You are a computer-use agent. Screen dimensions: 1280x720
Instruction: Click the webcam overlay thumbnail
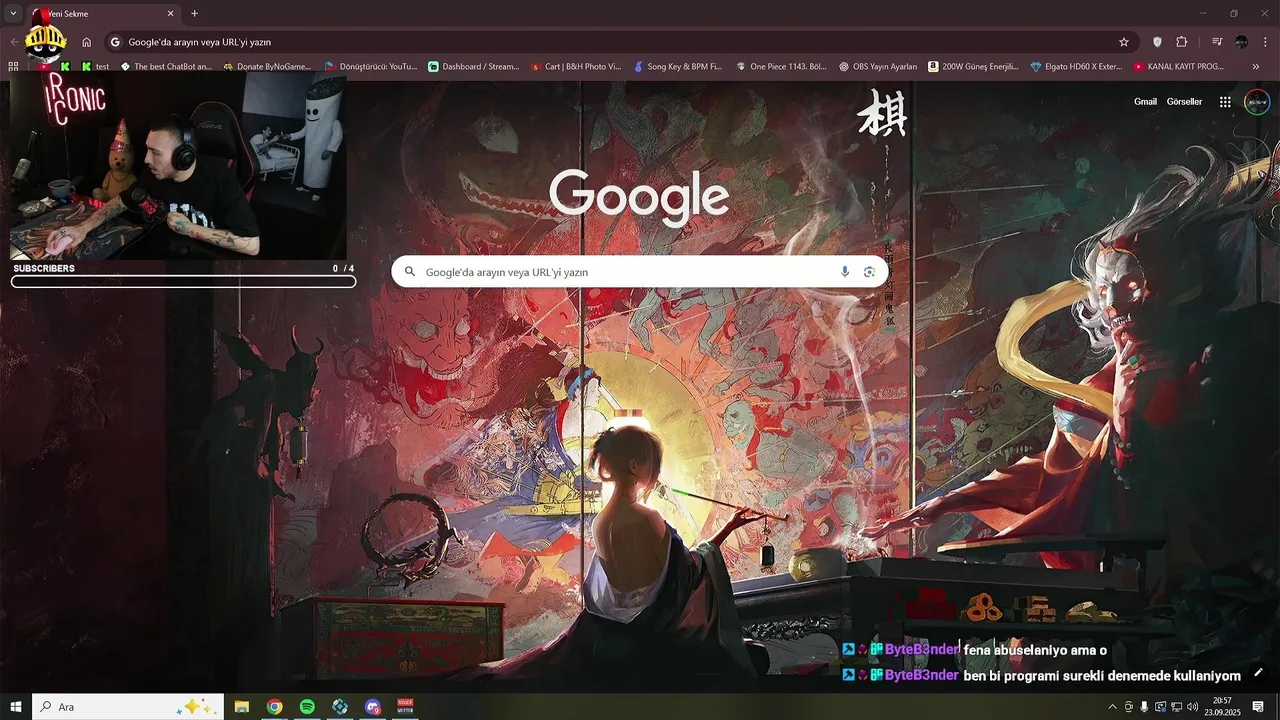coord(178,166)
